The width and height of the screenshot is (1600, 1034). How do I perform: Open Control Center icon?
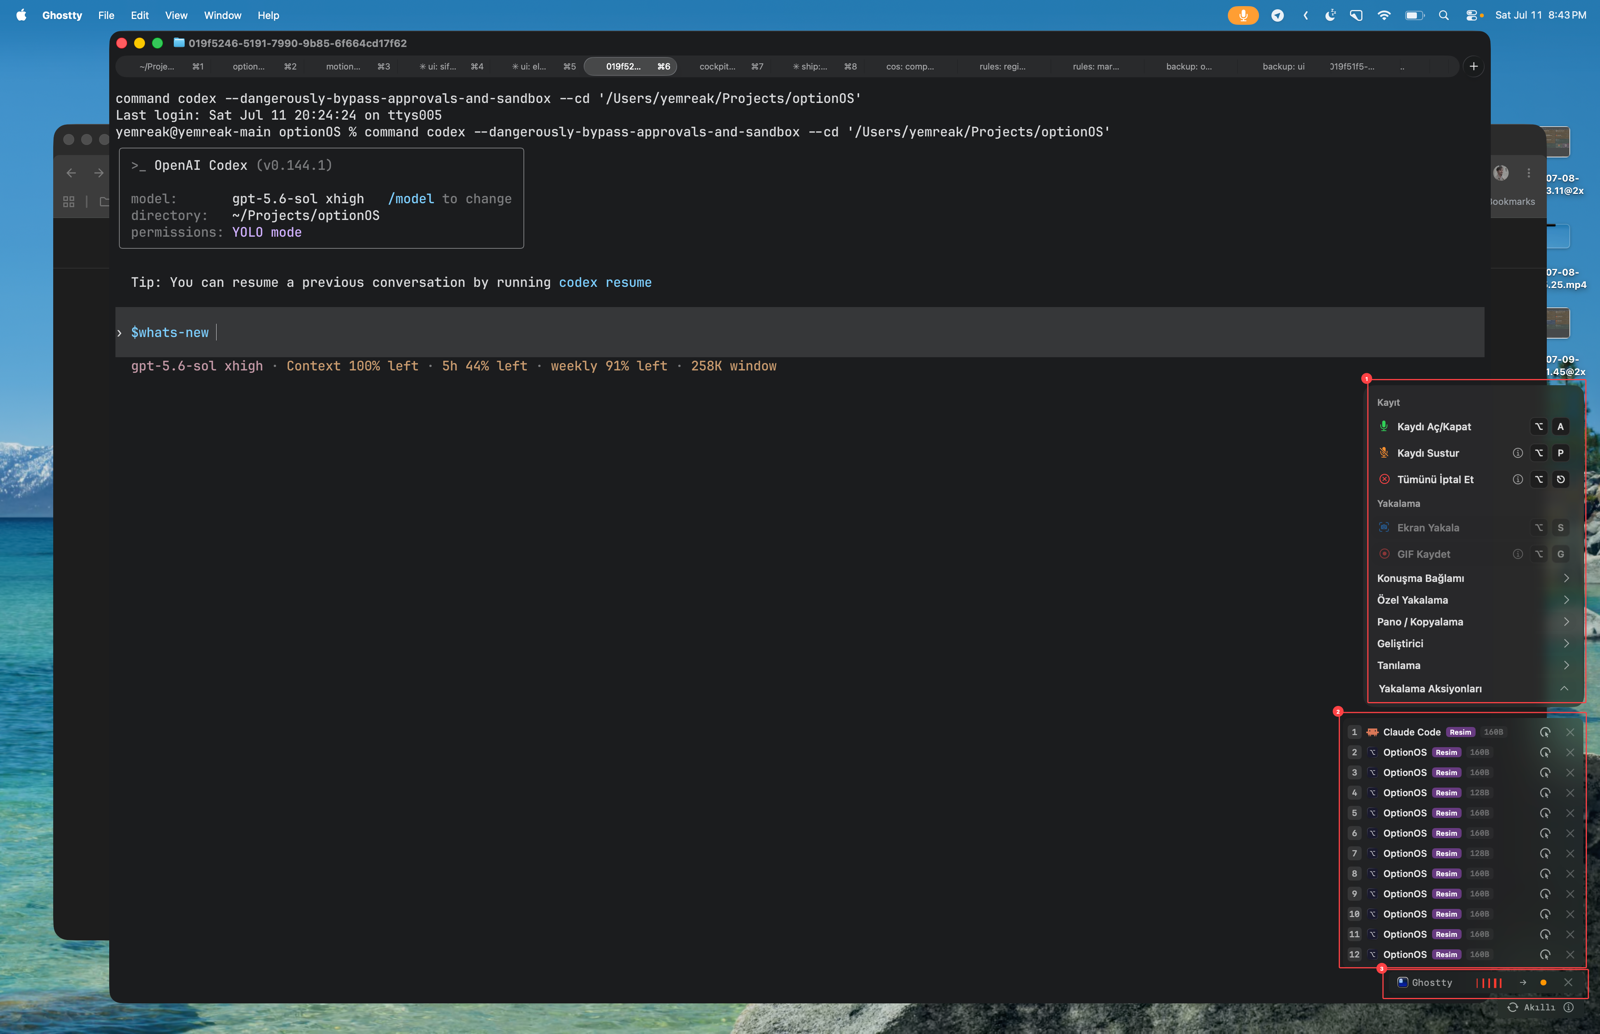click(x=1472, y=15)
